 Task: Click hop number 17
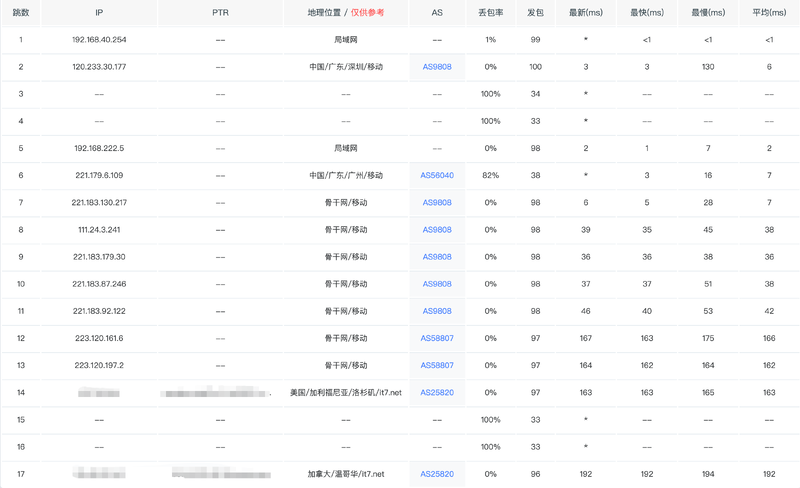(21, 474)
